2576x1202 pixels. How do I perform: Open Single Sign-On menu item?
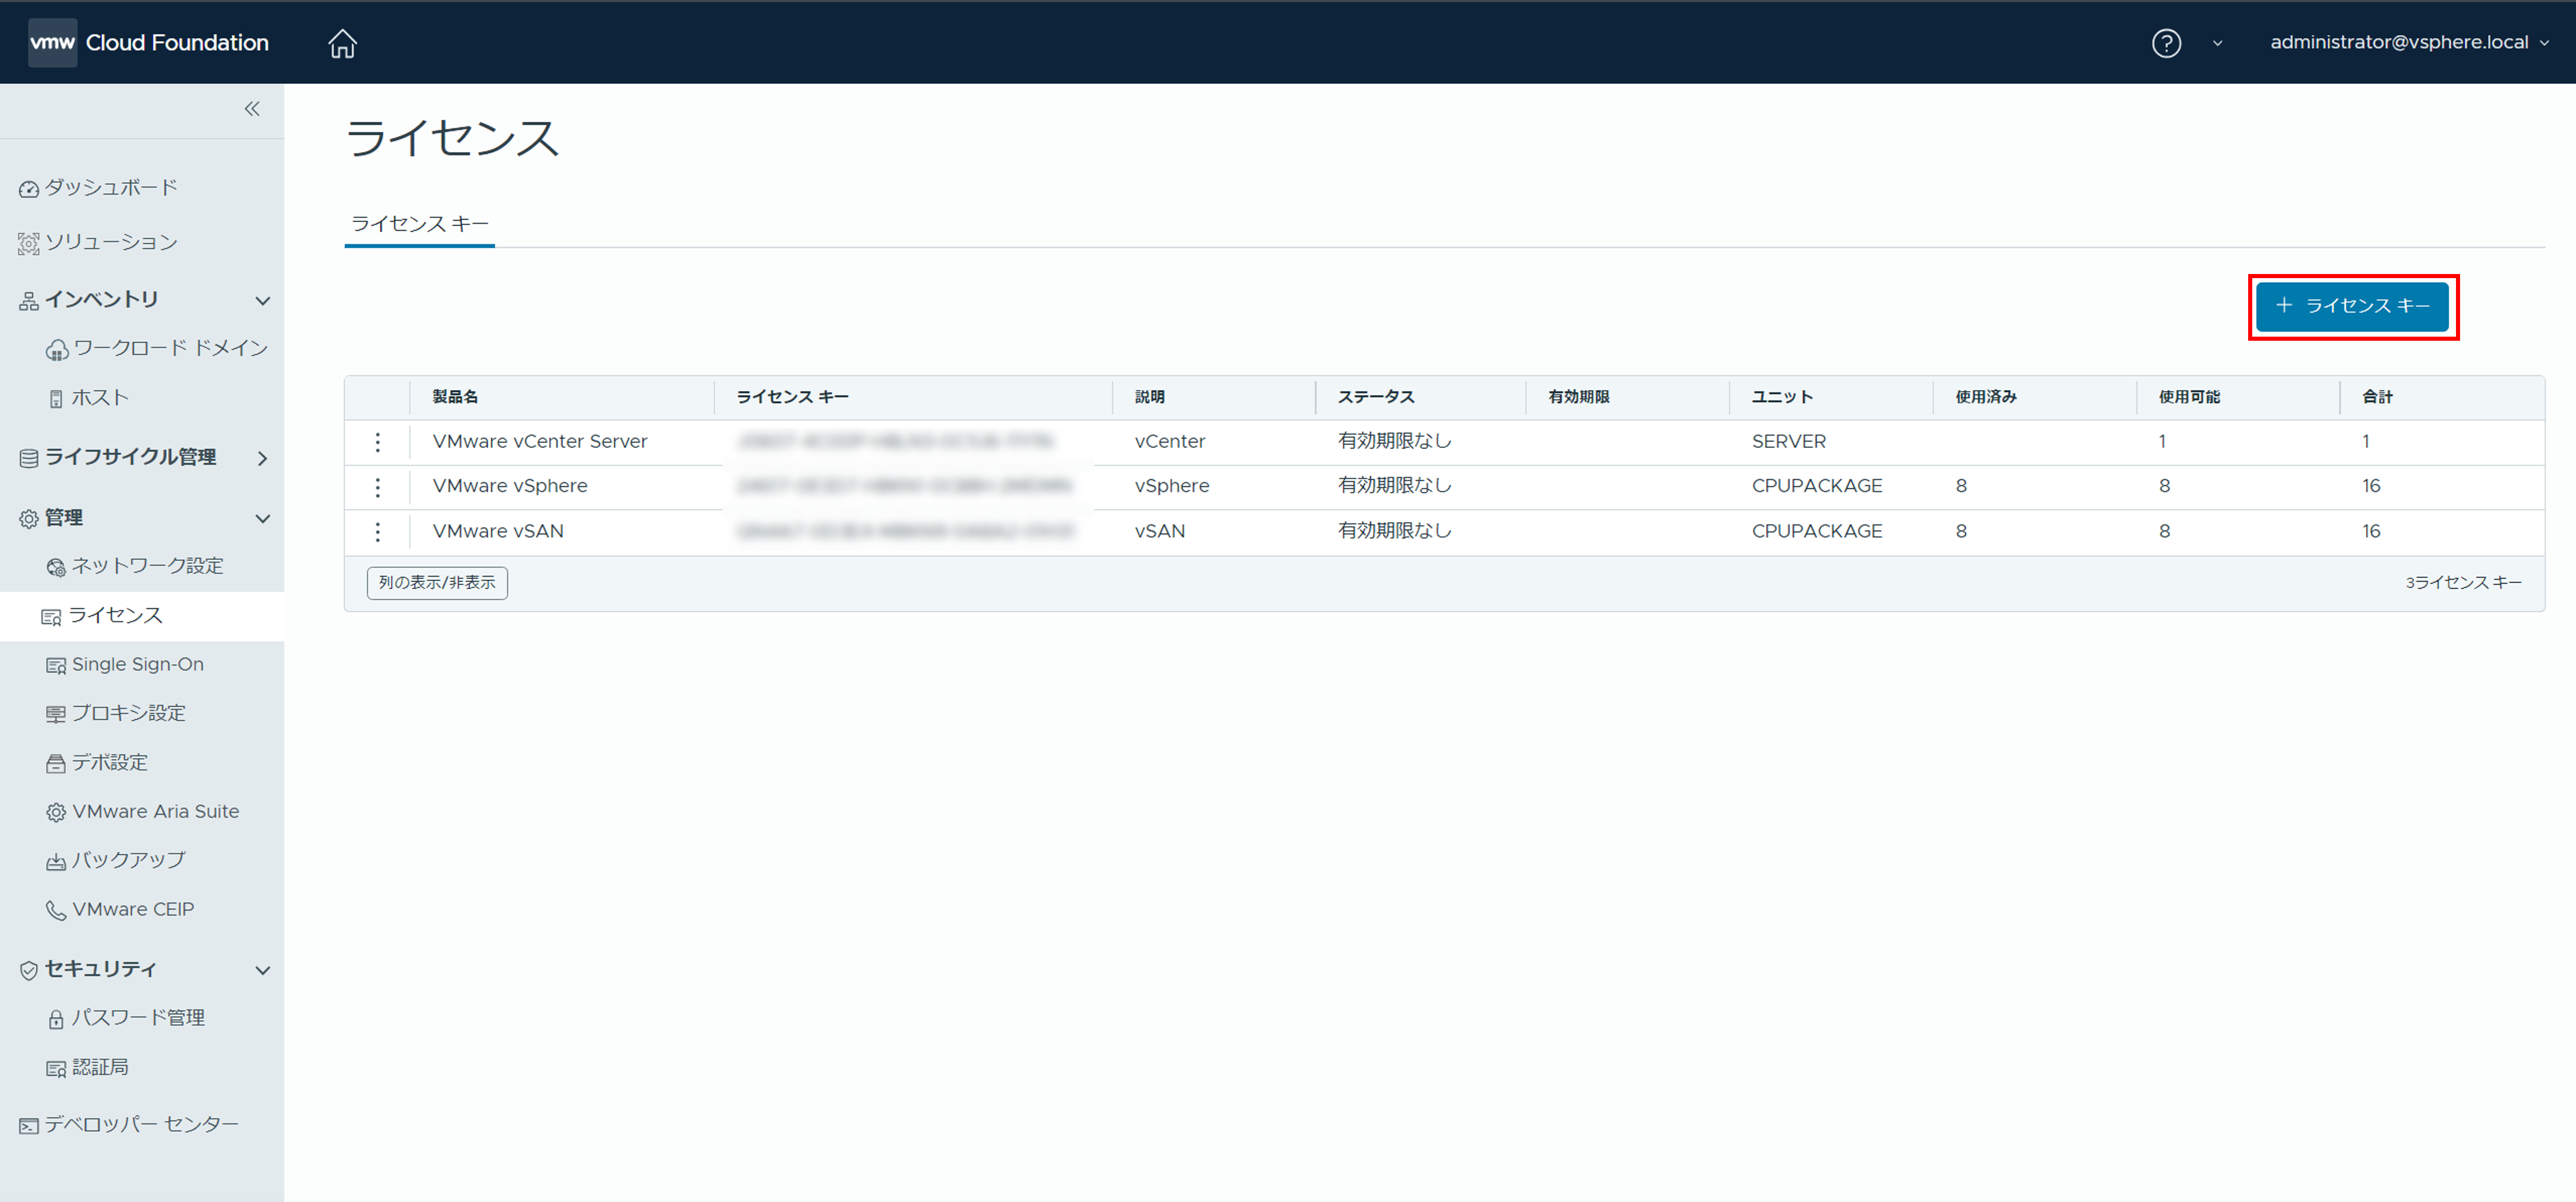137,665
